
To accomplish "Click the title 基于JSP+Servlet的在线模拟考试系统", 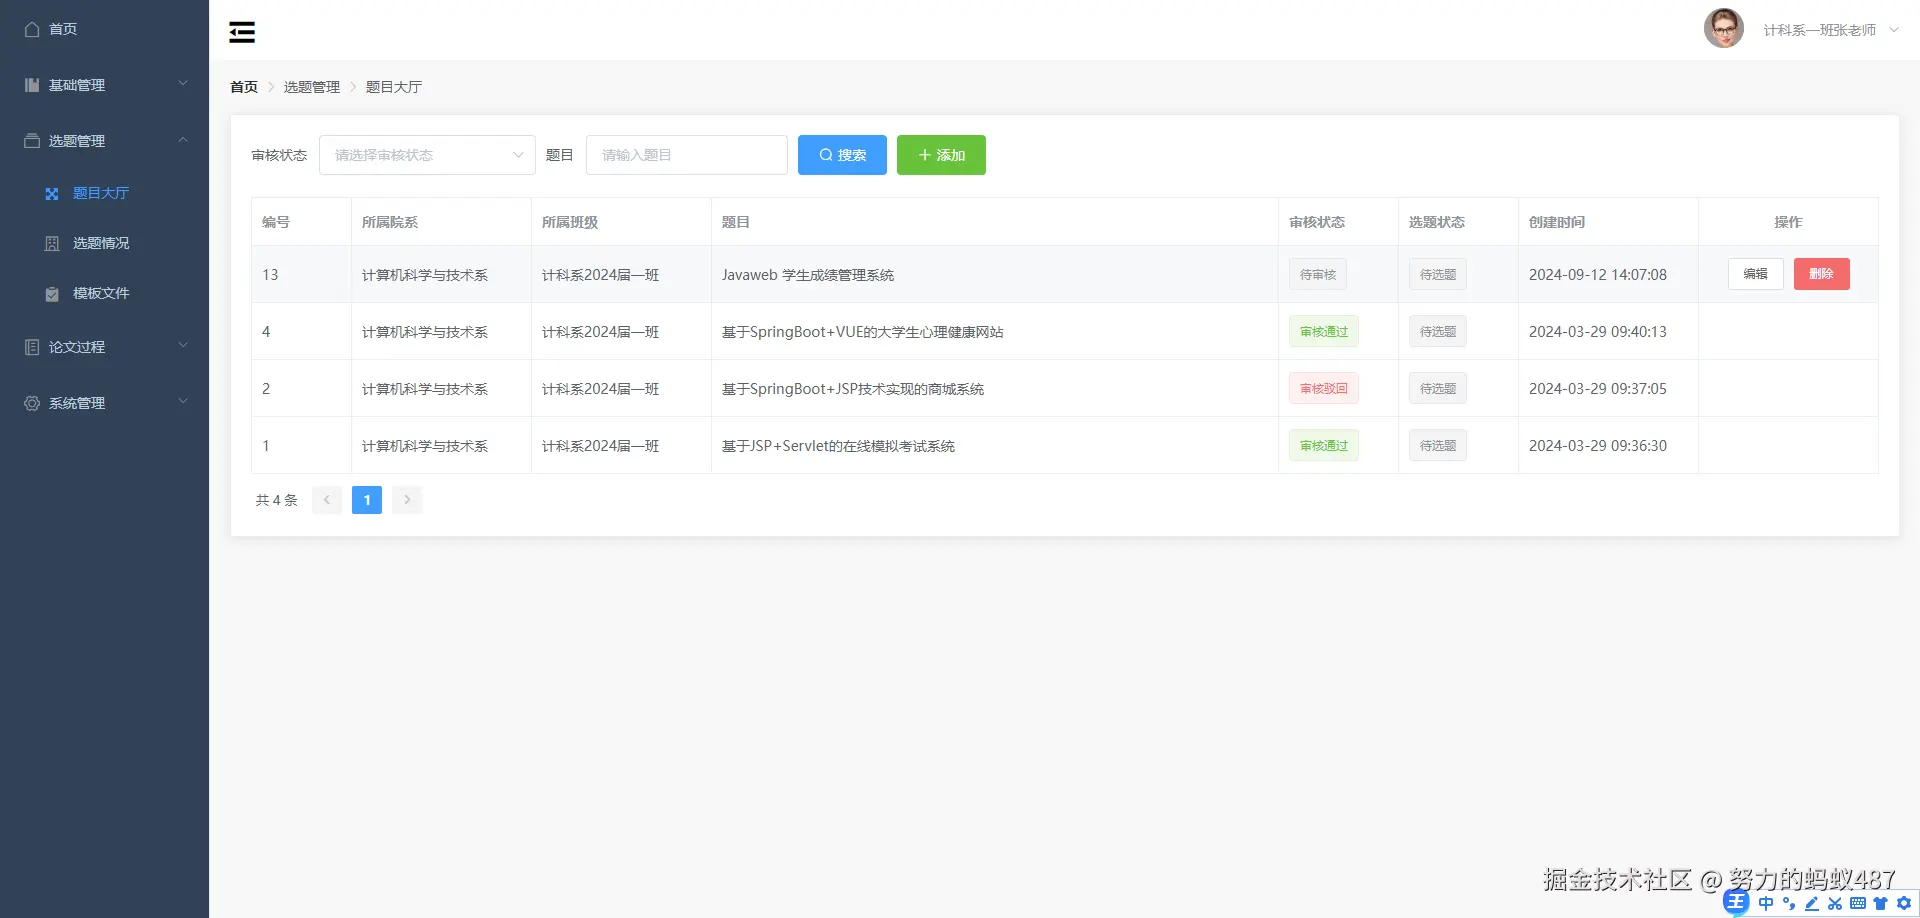I will coord(838,446).
